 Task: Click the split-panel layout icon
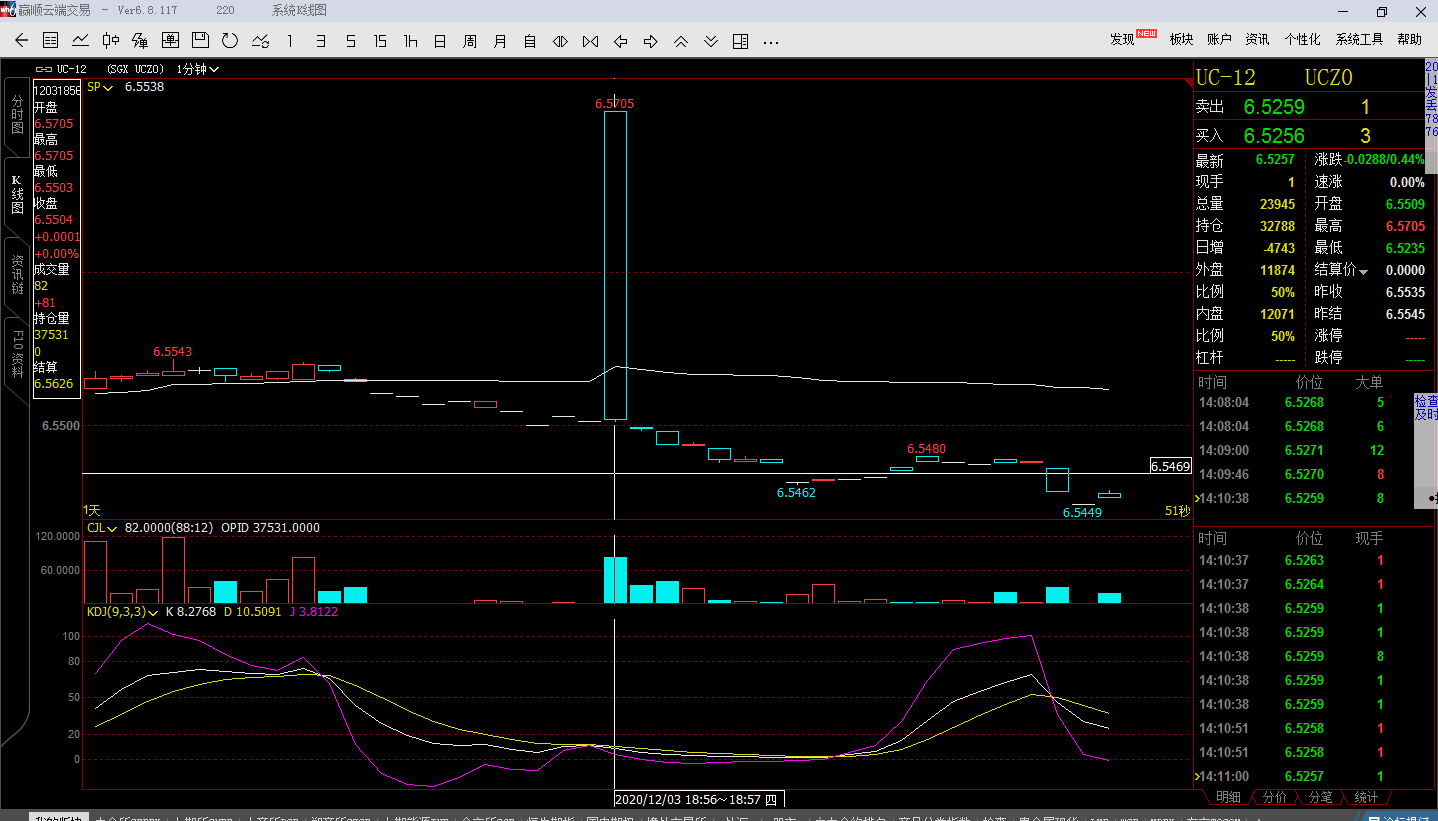[740, 41]
